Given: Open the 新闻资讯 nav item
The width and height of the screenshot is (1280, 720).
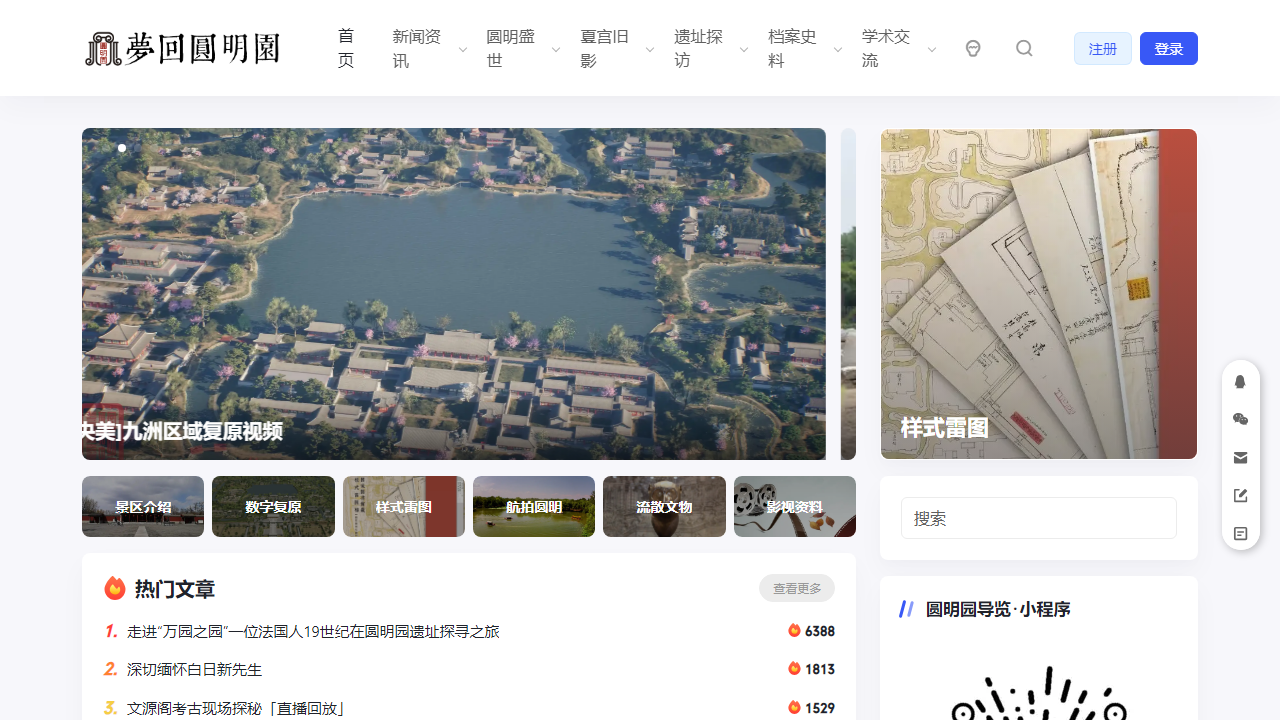Looking at the screenshot, I should [x=418, y=48].
